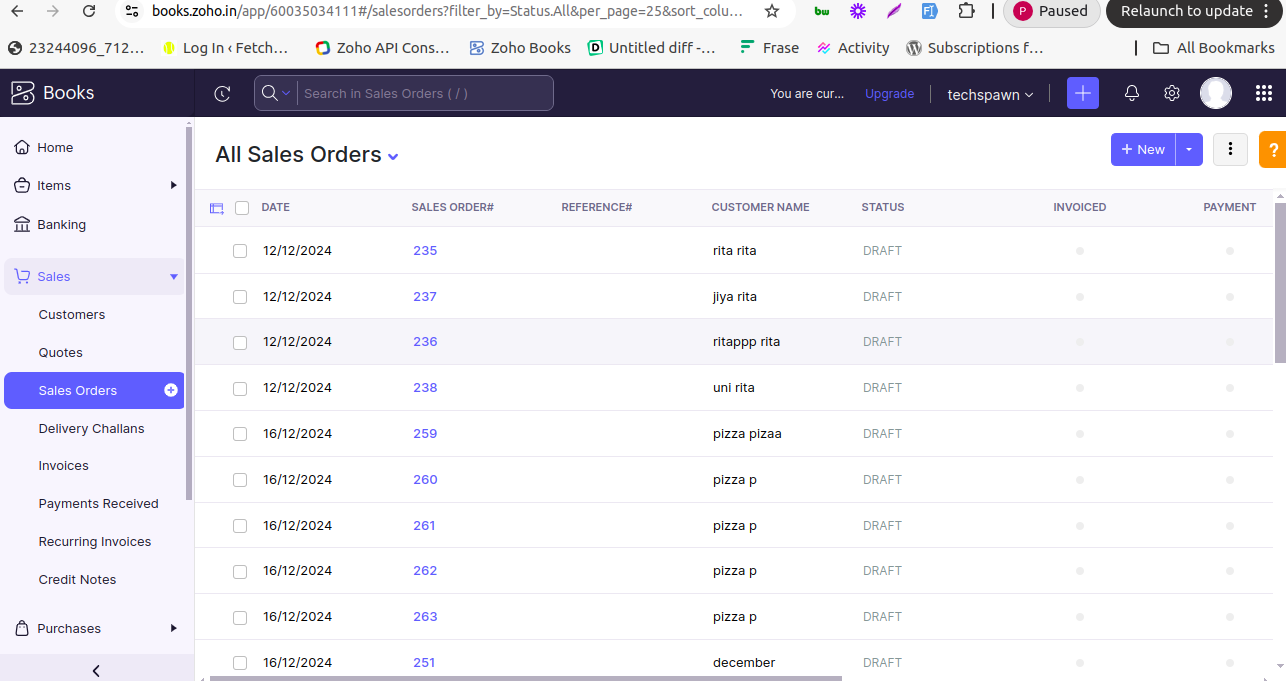Image resolution: width=1286 pixels, height=681 pixels.
Task: Open sales order number 237
Action: click(425, 297)
